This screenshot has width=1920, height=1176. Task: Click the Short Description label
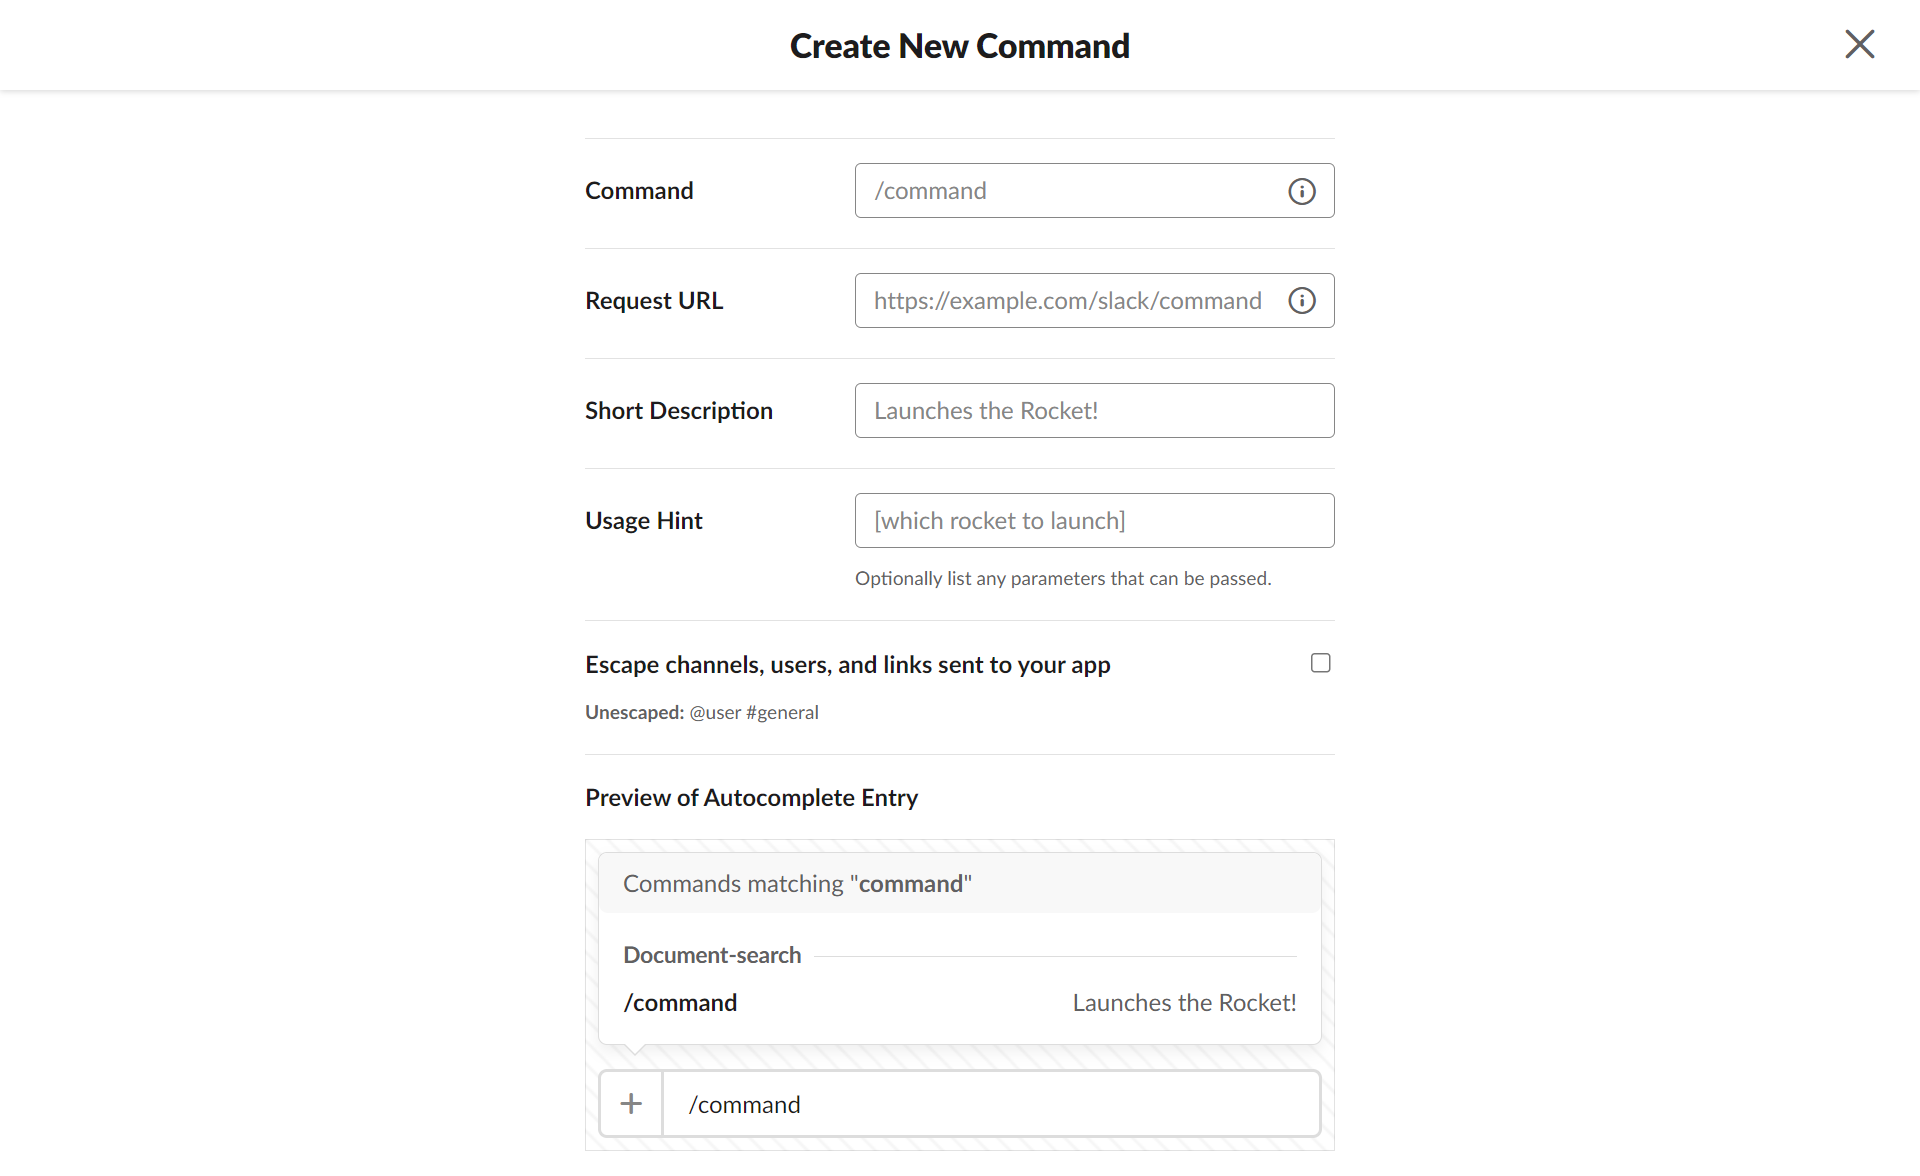(678, 411)
